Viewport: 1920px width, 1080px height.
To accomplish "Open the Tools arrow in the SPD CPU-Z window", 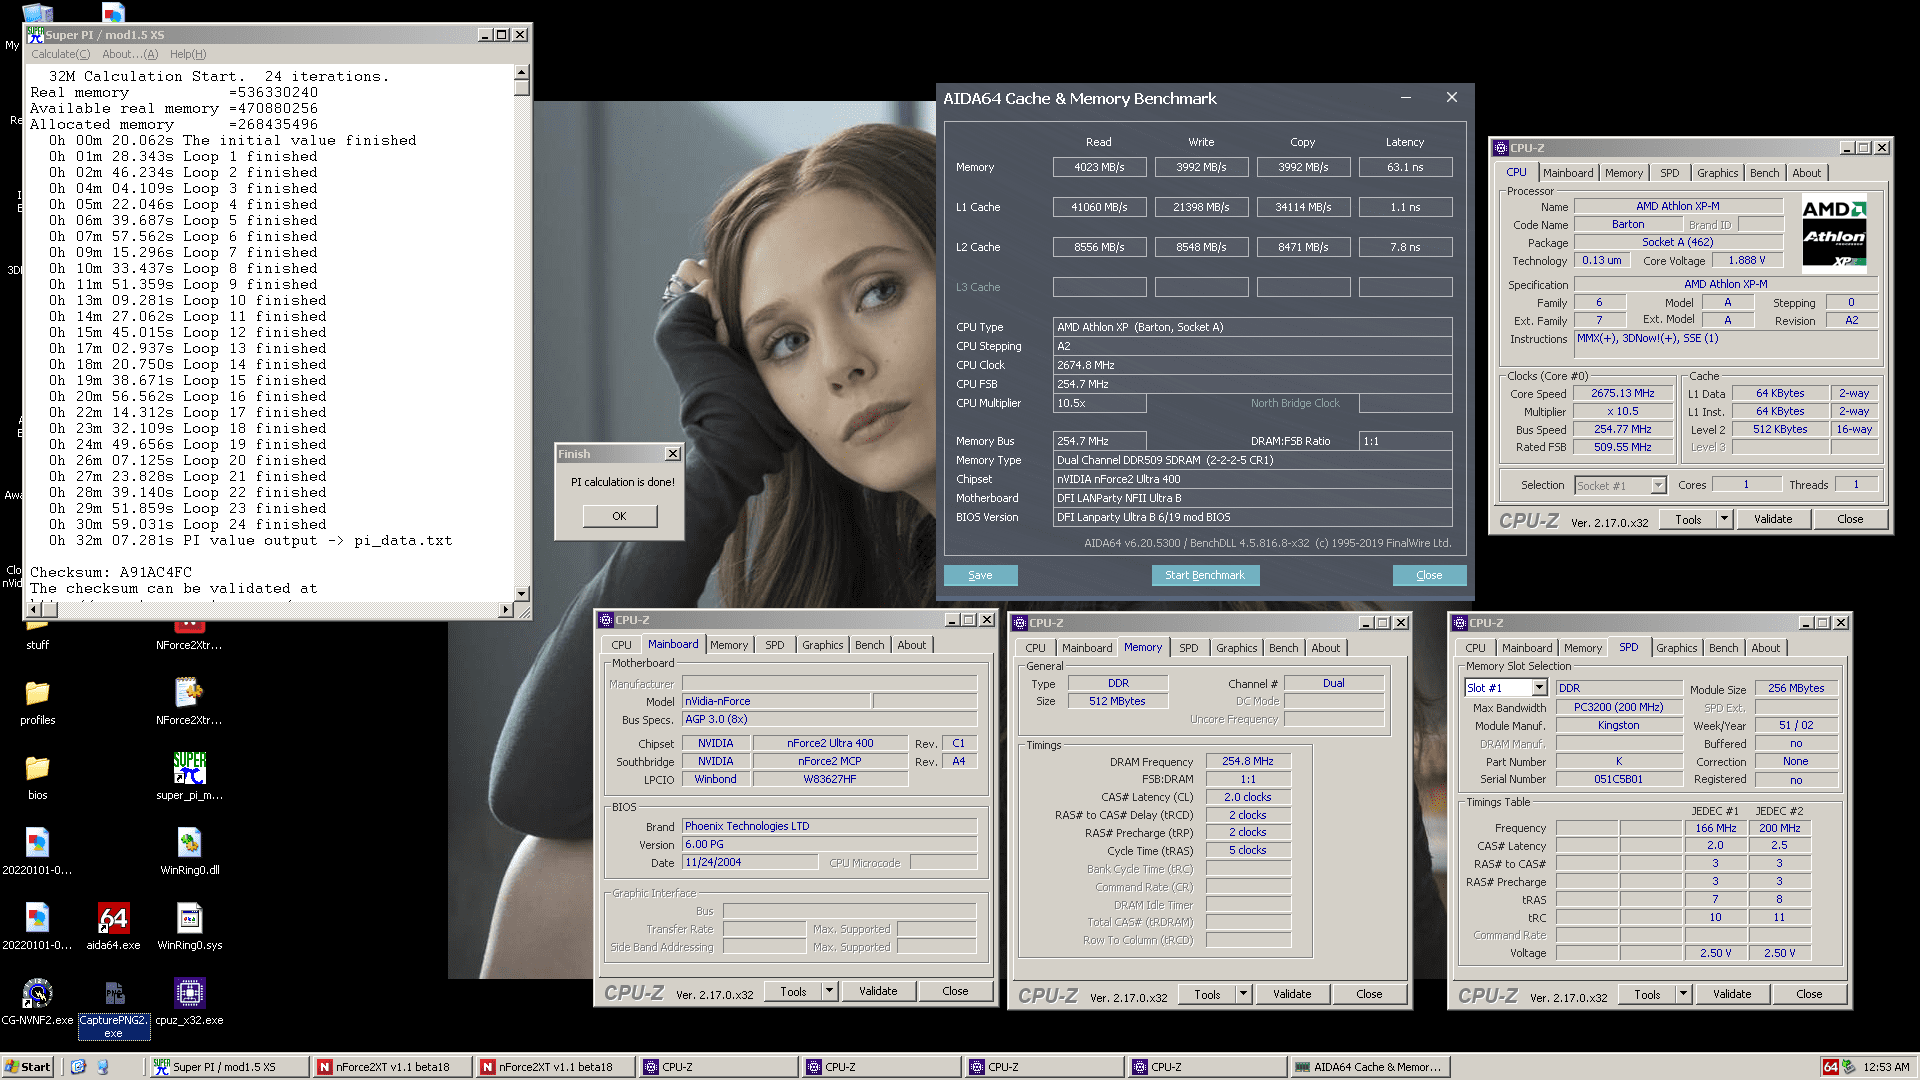I will coord(1683,994).
